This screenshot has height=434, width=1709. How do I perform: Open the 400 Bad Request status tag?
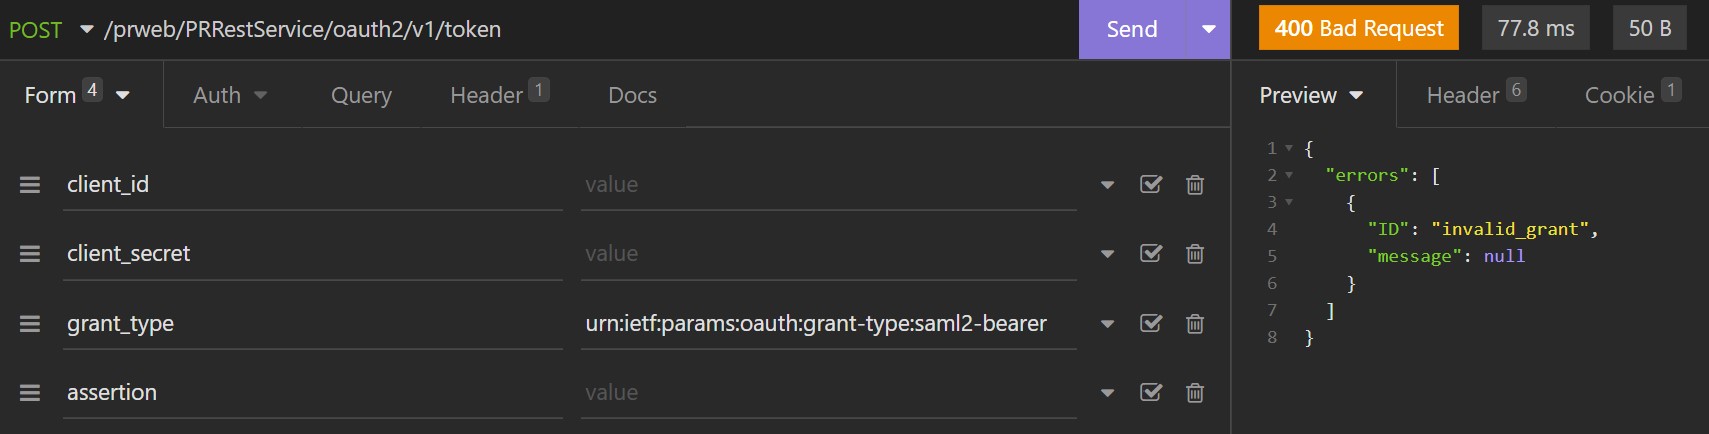click(1359, 28)
